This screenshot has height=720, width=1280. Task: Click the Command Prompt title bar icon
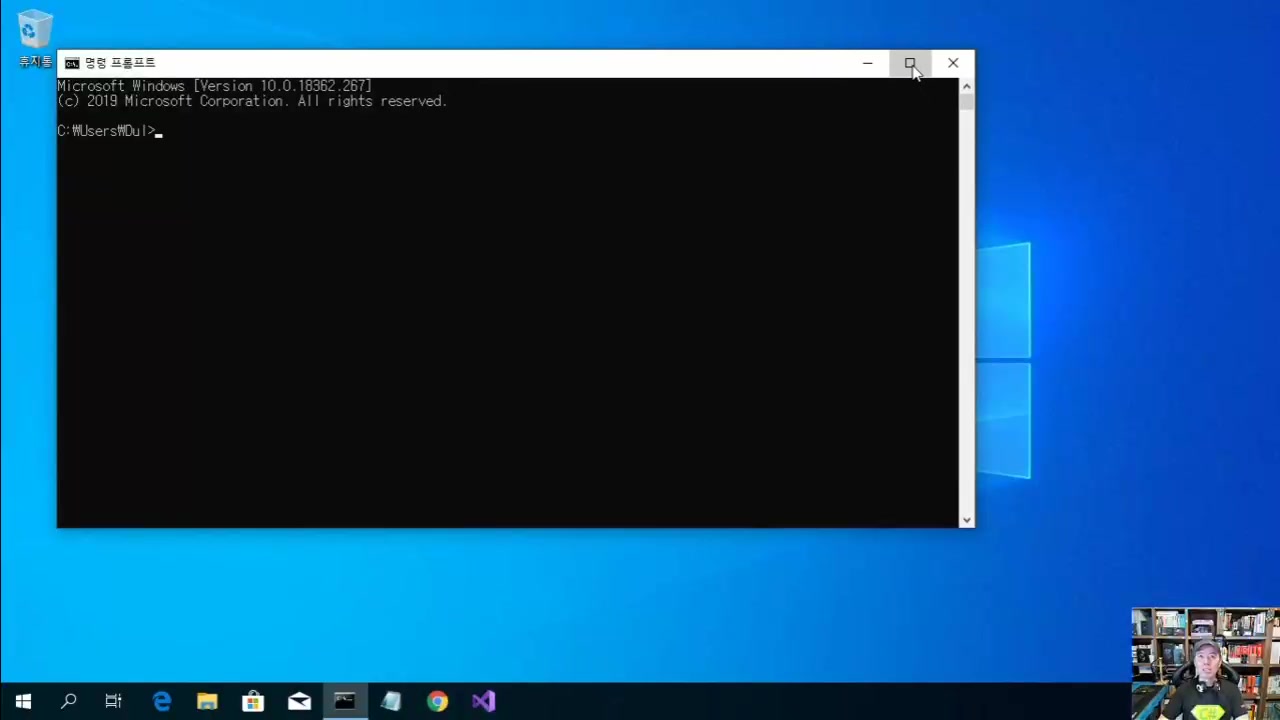(72, 63)
